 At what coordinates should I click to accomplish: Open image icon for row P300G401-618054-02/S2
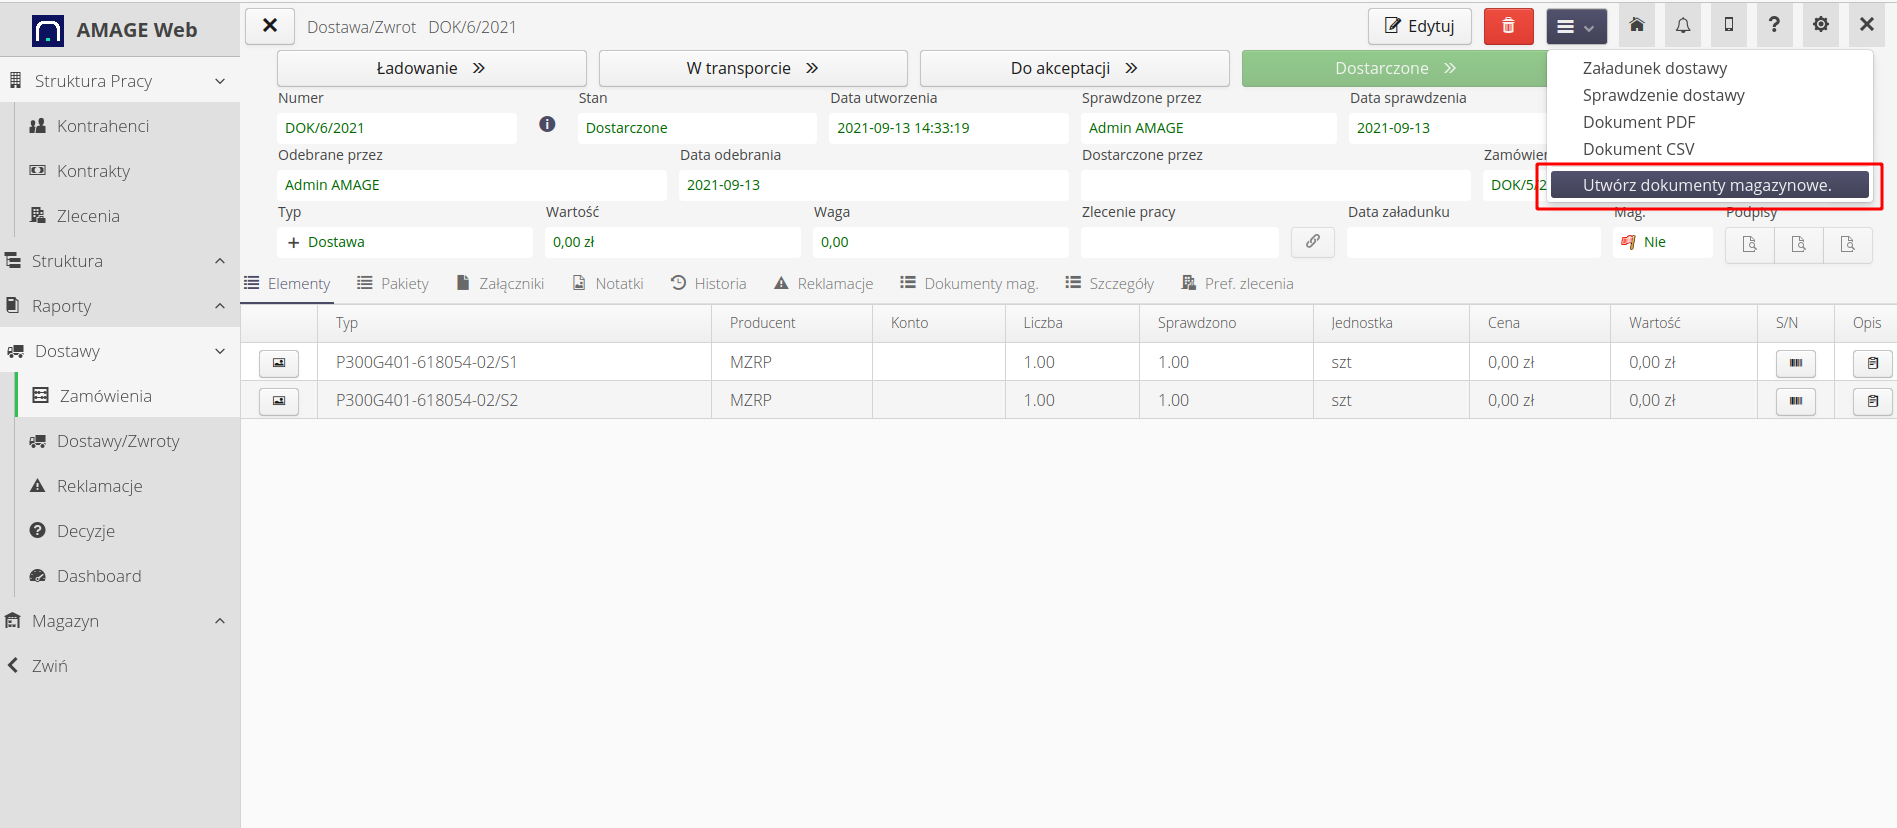[x=279, y=401]
